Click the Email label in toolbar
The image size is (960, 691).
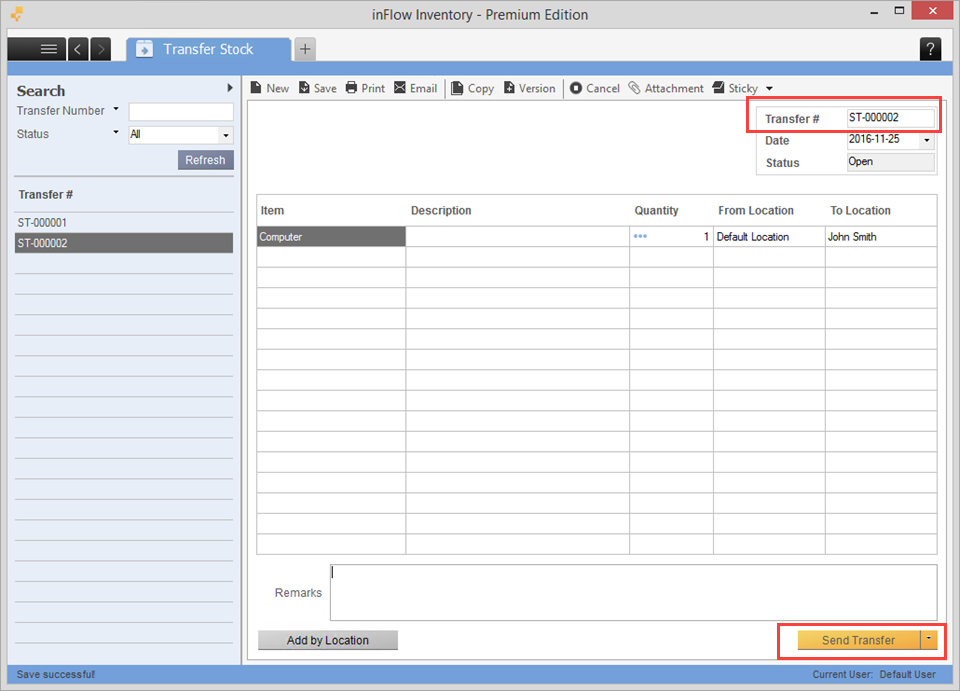click(424, 88)
